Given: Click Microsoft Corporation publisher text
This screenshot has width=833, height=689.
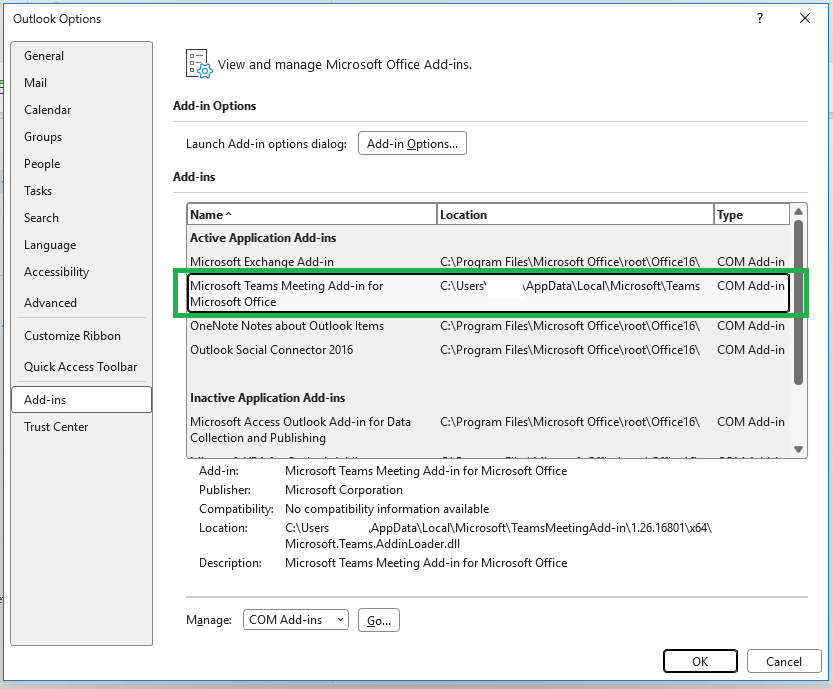Looking at the screenshot, I should (344, 490).
